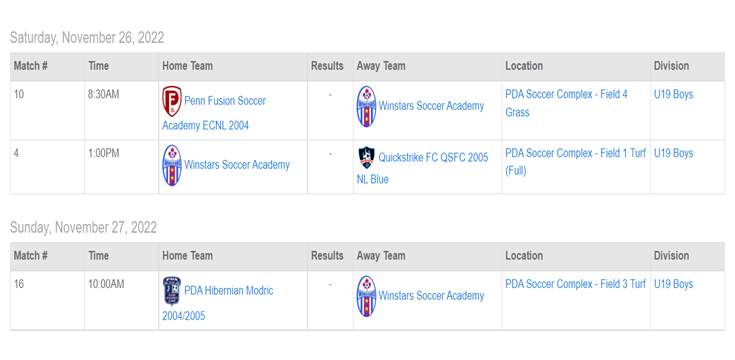Click the Quickstrike FC shield logo
The height and width of the screenshot is (360, 735).
point(366,158)
